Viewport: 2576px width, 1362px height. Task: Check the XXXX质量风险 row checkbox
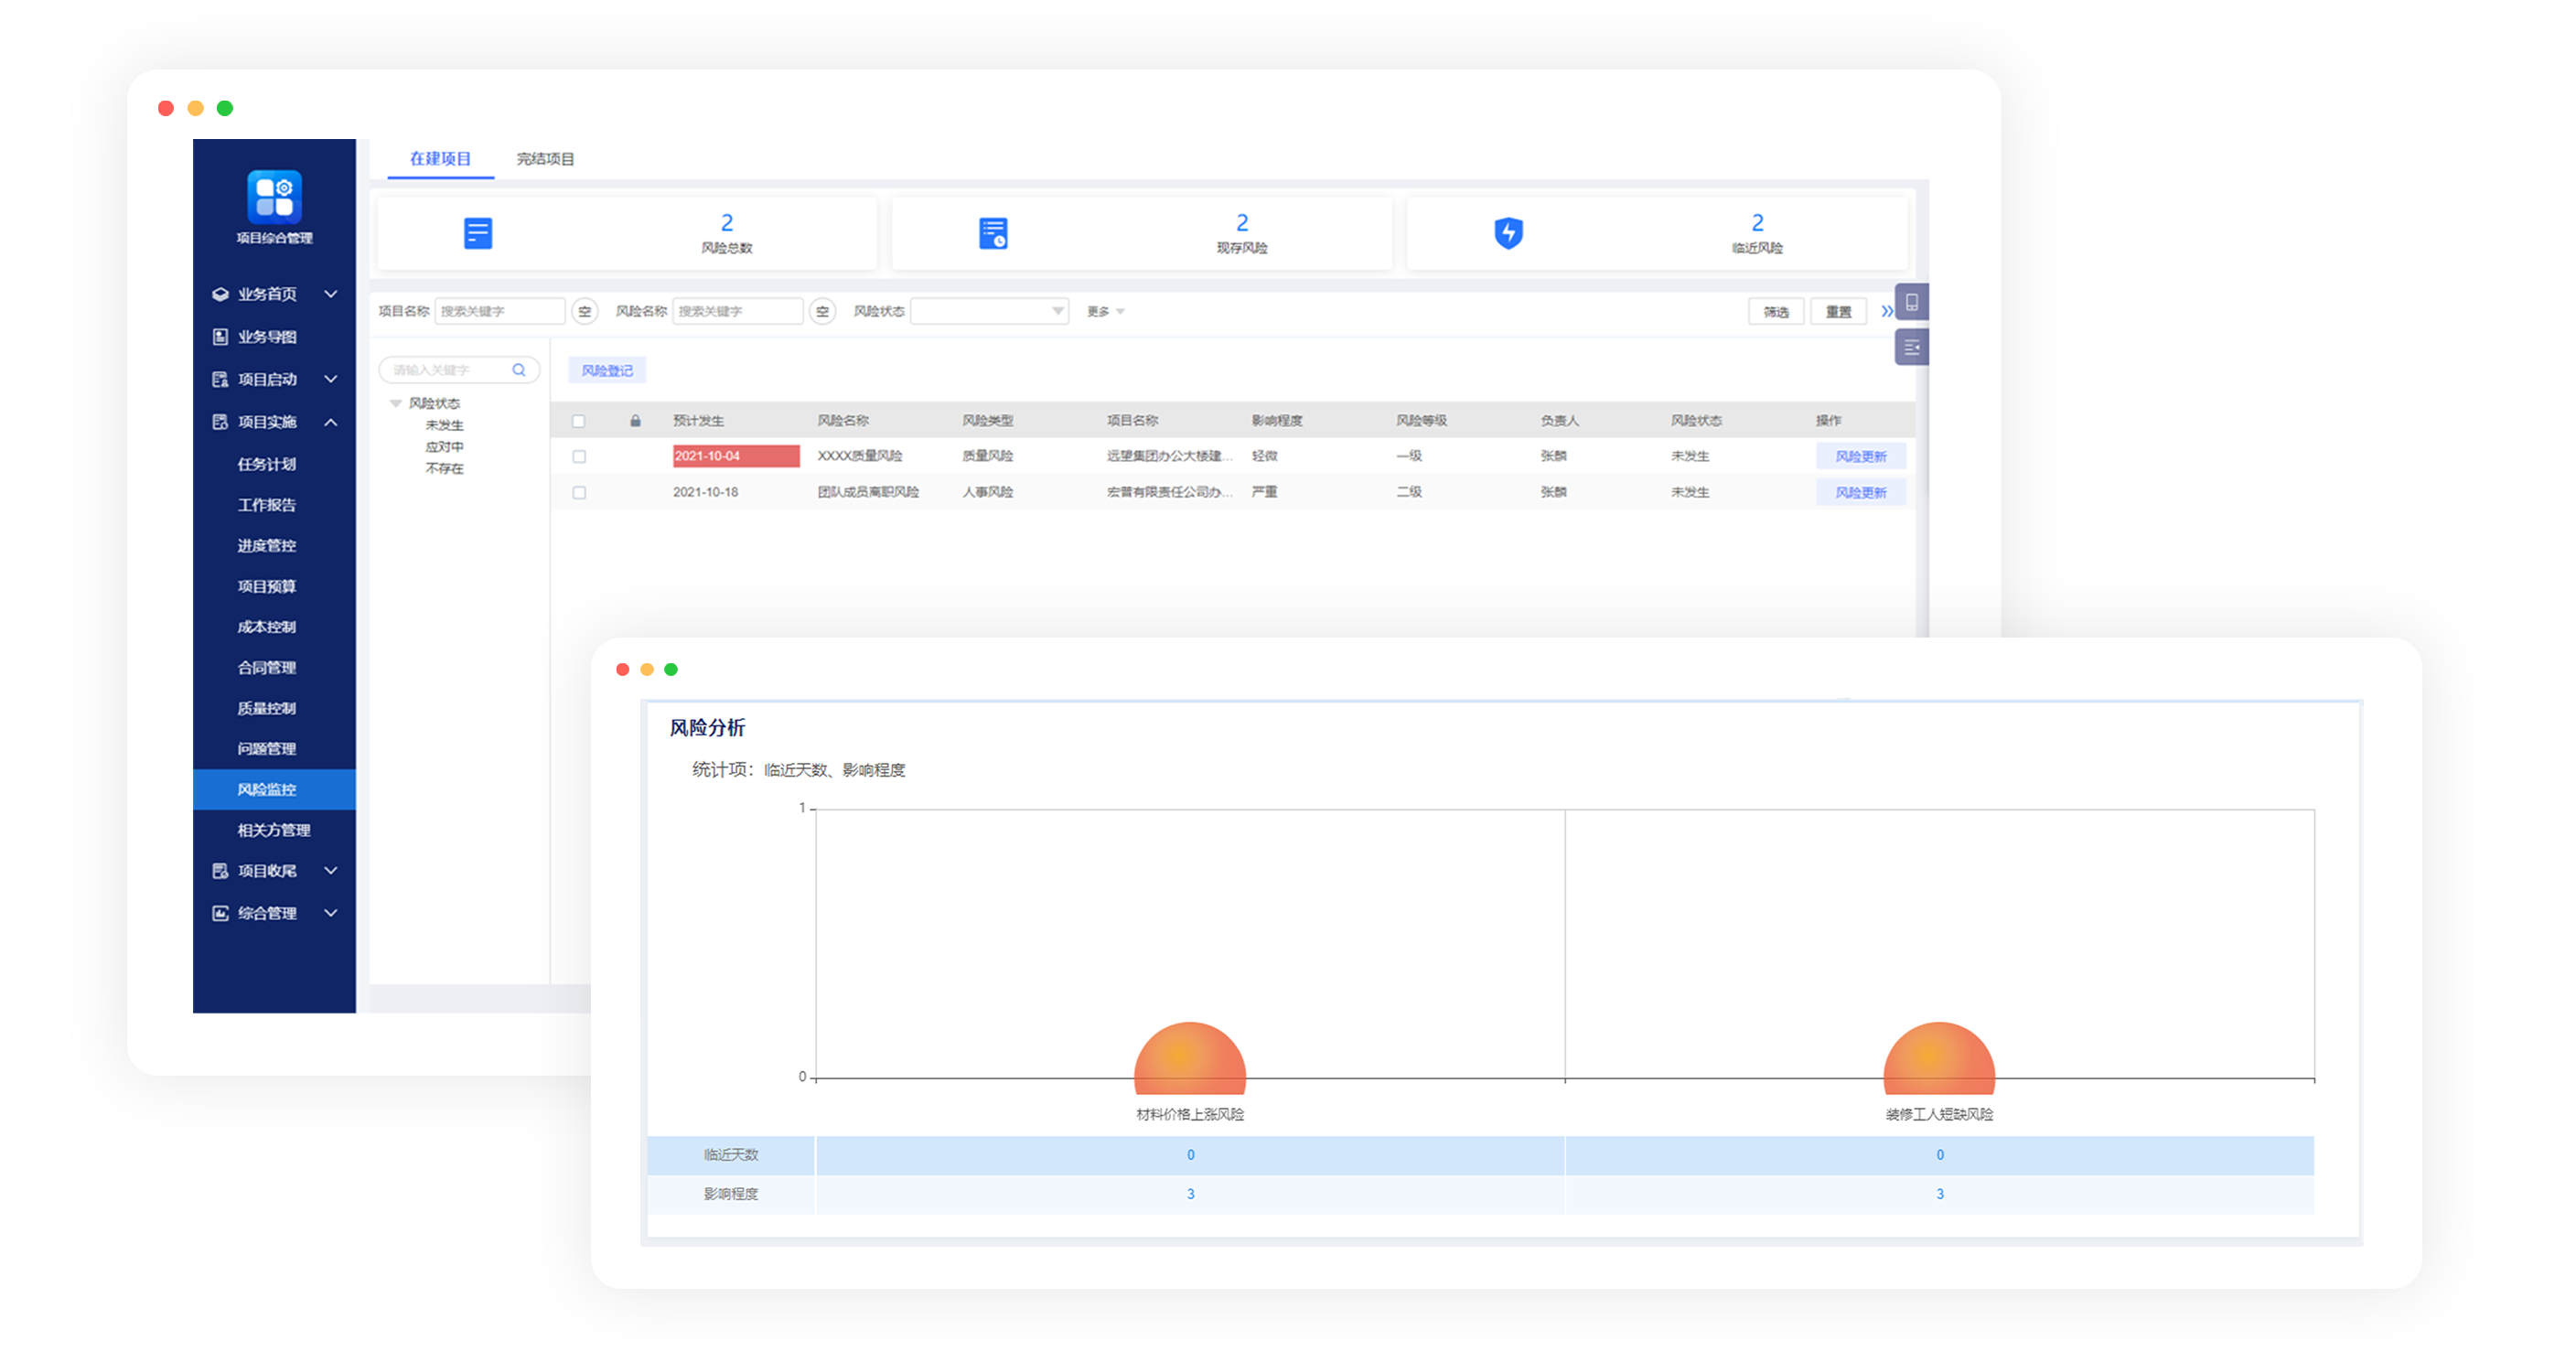[x=578, y=457]
